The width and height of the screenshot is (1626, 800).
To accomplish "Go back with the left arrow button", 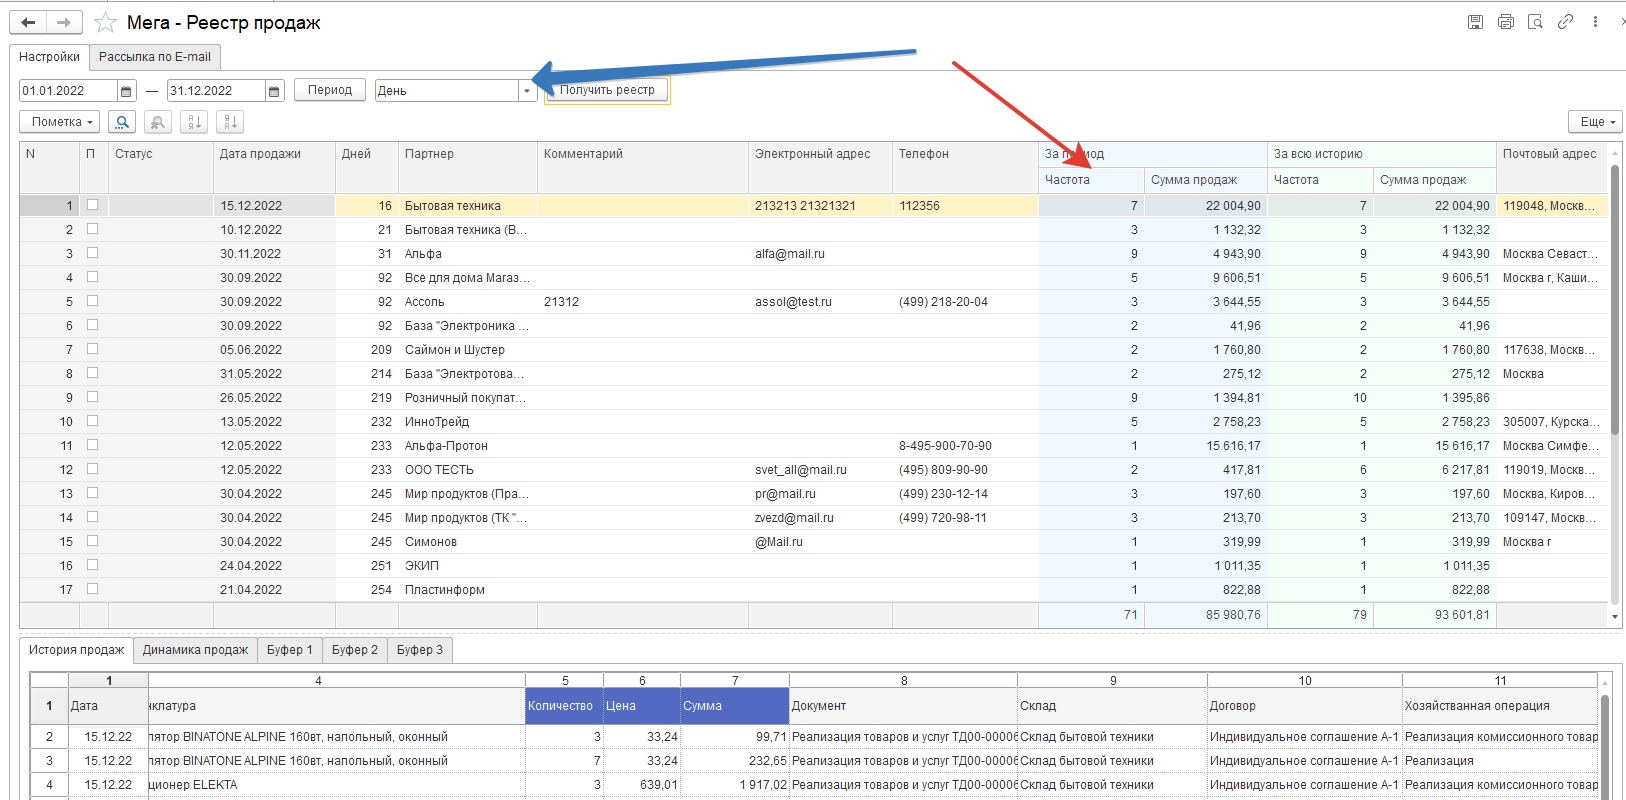I will click(x=28, y=22).
